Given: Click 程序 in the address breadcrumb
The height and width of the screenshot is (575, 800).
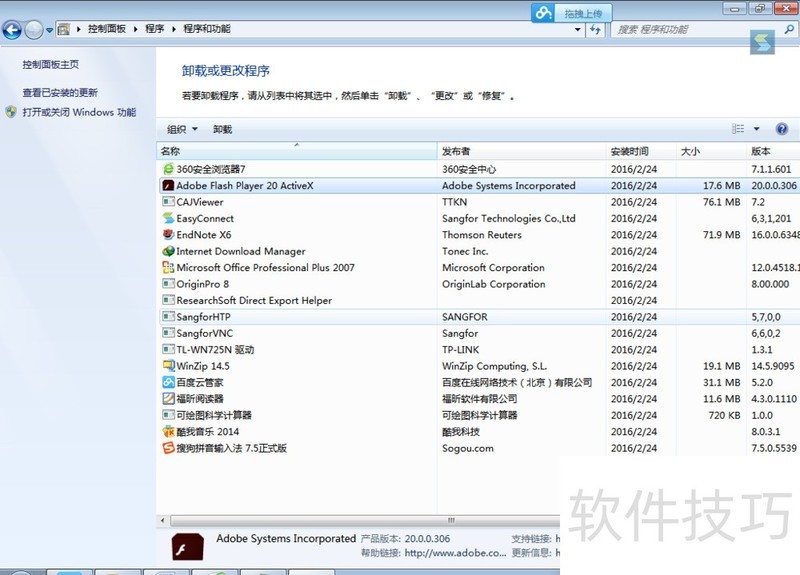Looking at the screenshot, I should coord(155,29).
